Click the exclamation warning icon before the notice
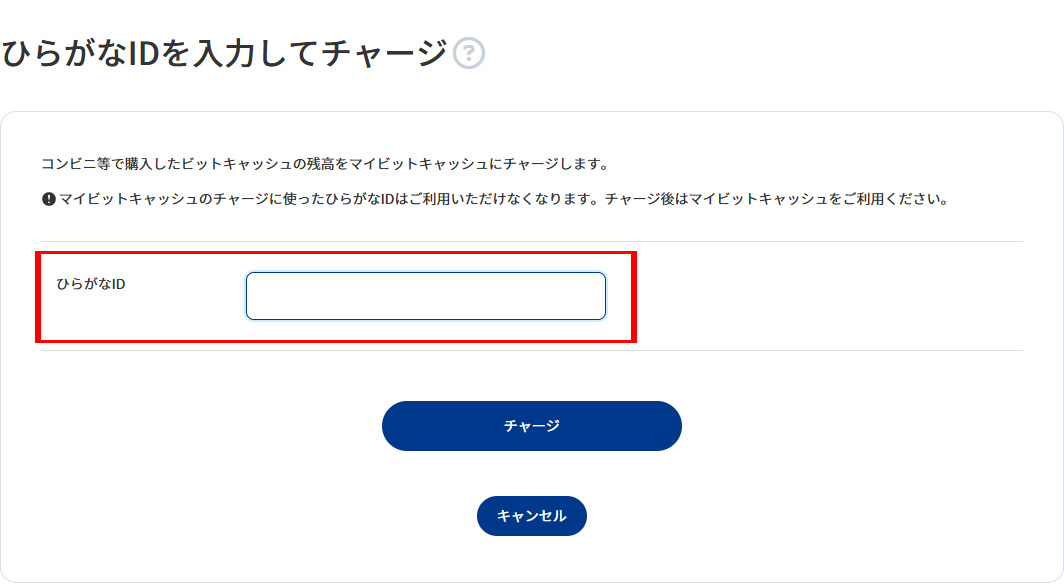 click(x=48, y=199)
